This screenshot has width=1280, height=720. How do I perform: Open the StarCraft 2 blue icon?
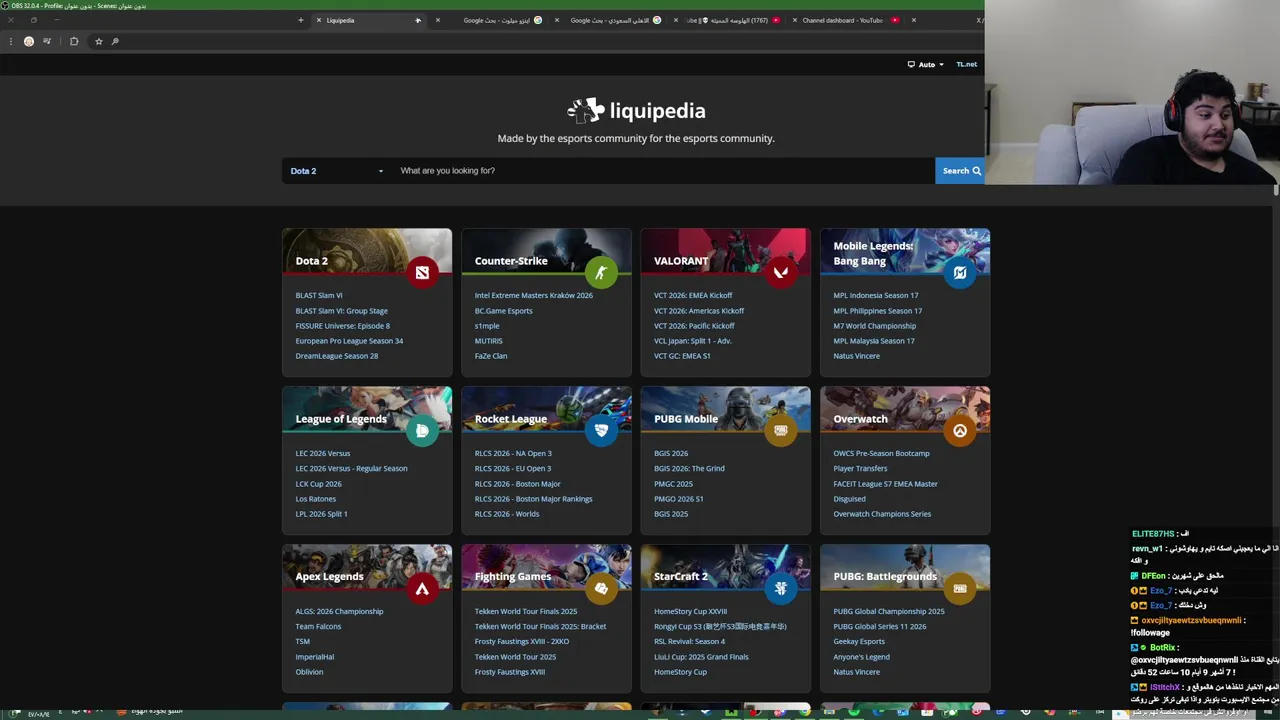click(780, 588)
